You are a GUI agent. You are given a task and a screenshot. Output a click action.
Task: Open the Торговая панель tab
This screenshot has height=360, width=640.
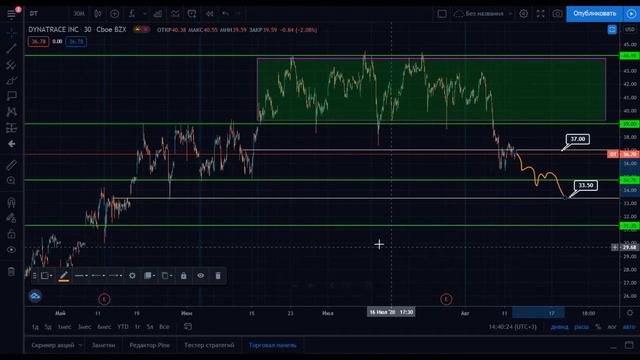point(273,345)
